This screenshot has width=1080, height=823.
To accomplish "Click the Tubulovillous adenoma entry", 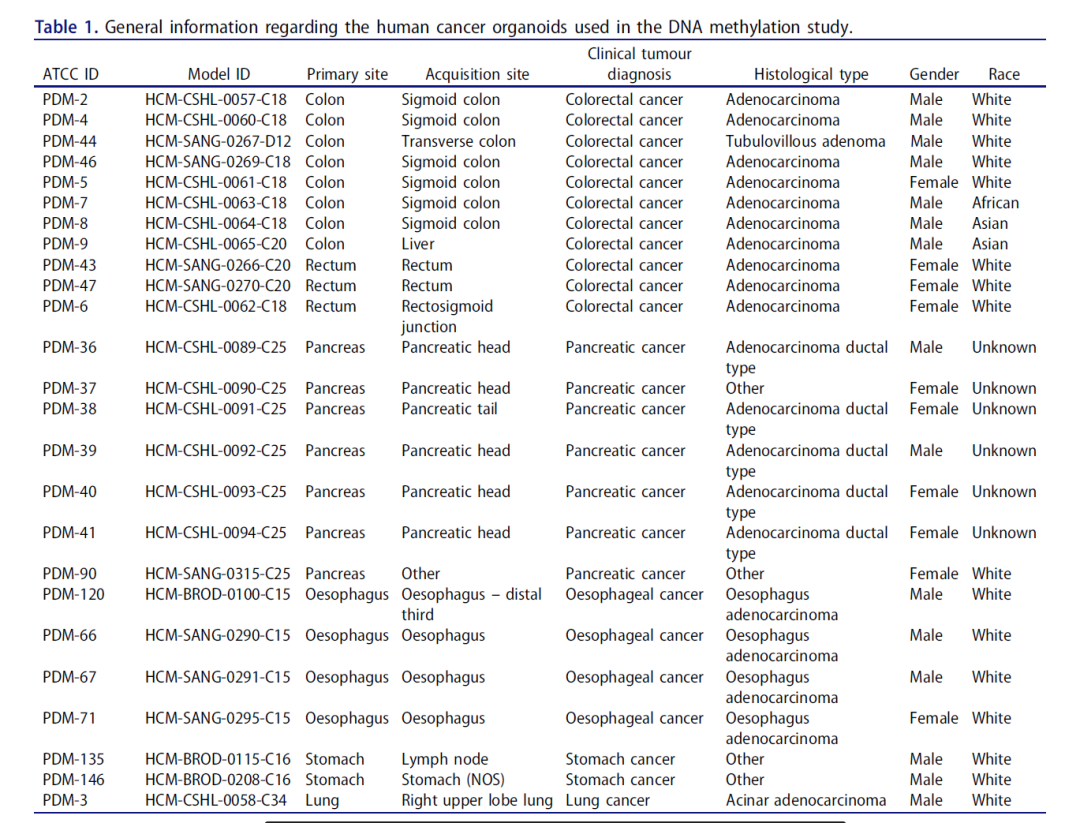I will coord(805,141).
